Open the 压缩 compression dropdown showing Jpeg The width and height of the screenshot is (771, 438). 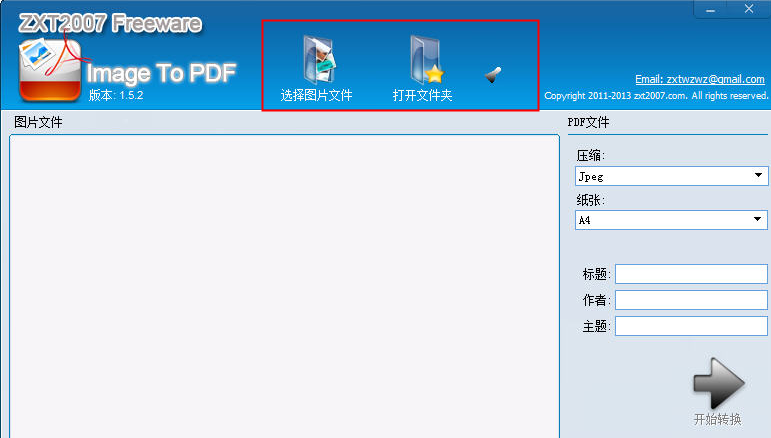(x=671, y=176)
